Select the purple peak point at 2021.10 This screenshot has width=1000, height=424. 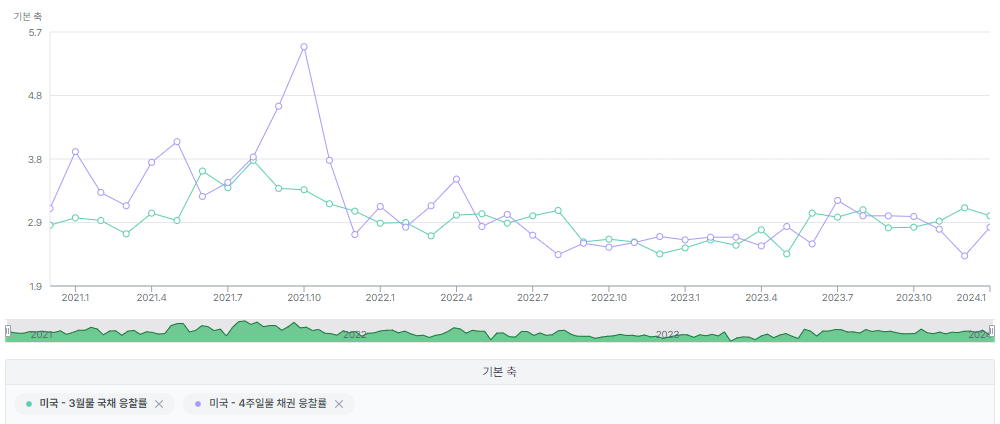coord(304,47)
